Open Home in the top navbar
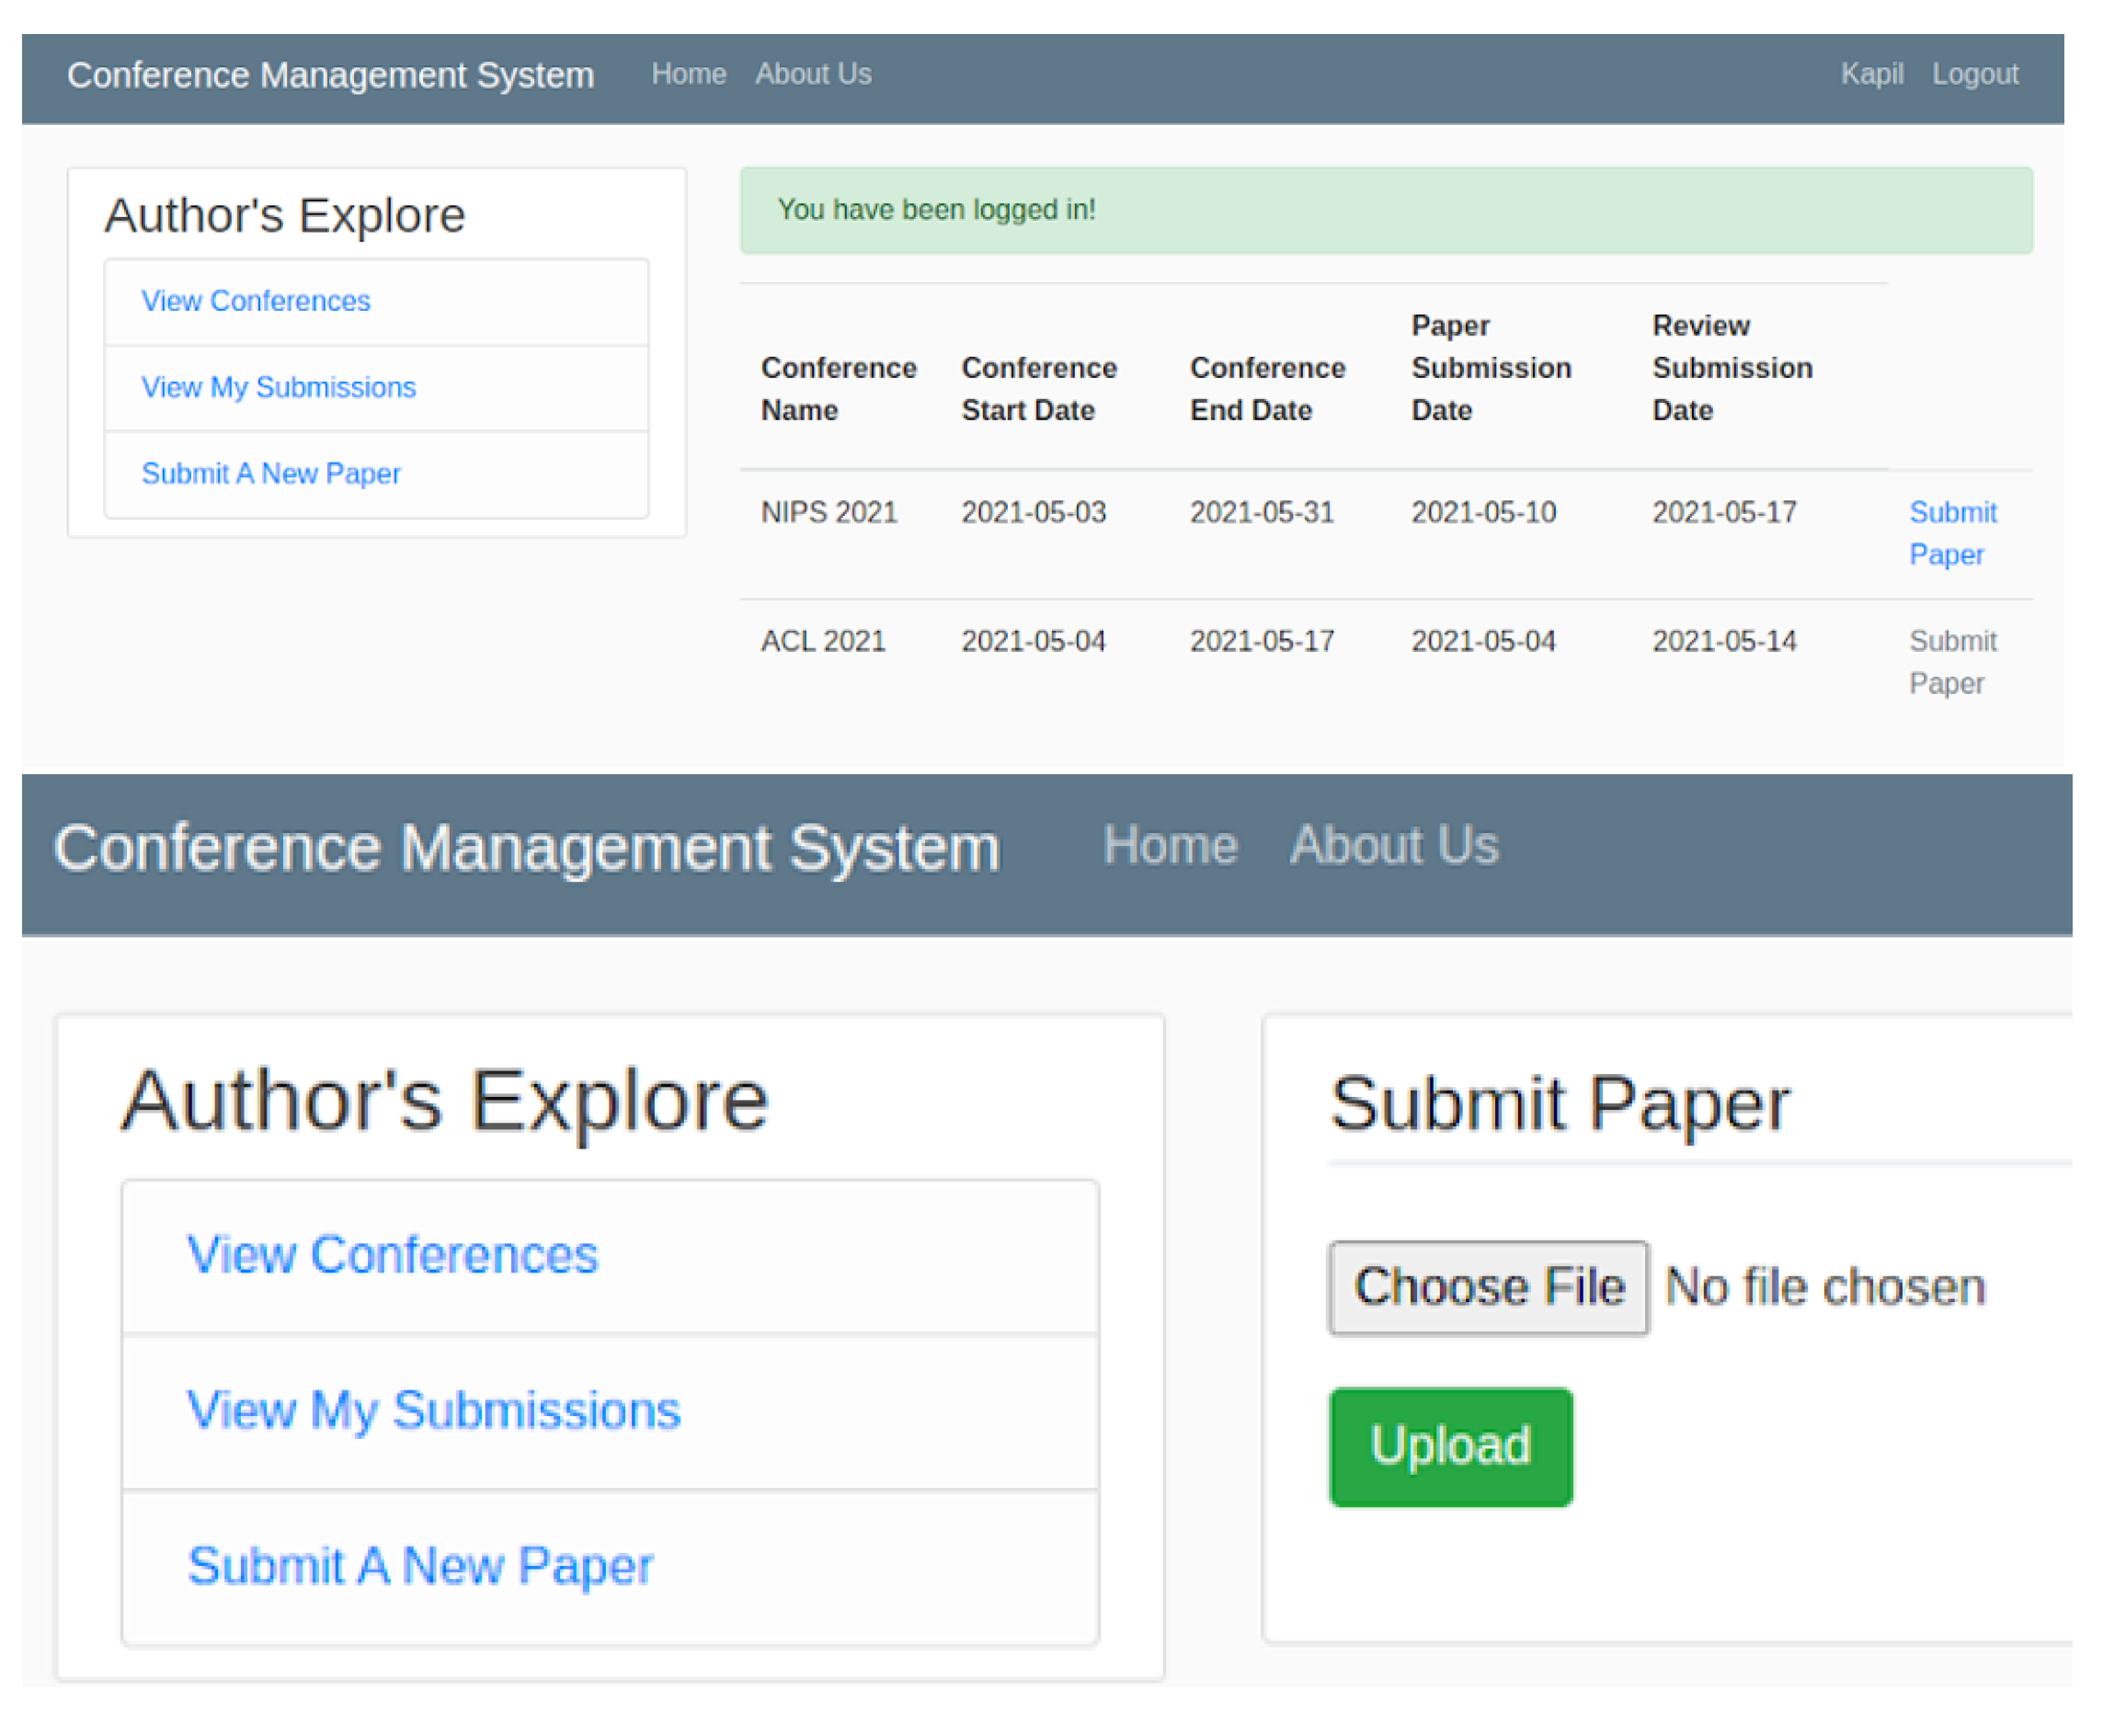This screenshot has width=2103, height=1736. coord(688,74)
